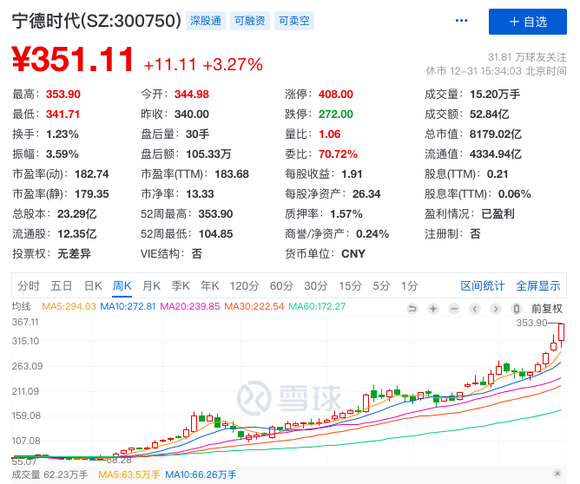Open the 前复权 adjustment dropdown
The width and height of the screenshot is (580, 484).
547,308
